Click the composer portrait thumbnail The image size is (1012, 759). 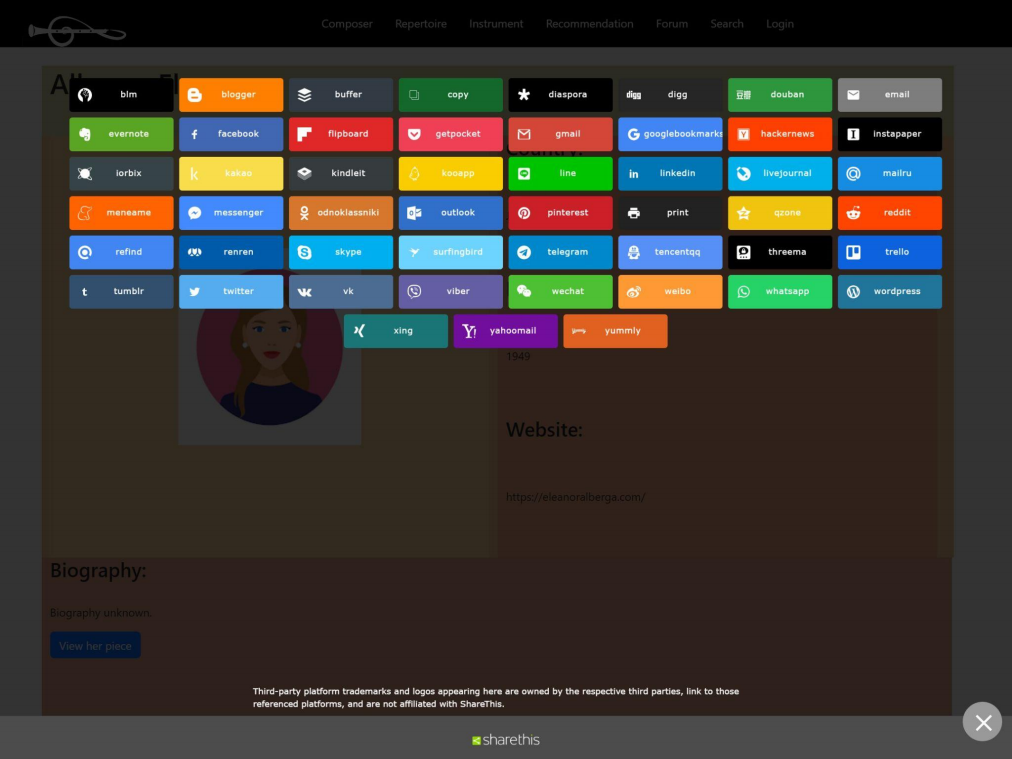coord(270,380)
